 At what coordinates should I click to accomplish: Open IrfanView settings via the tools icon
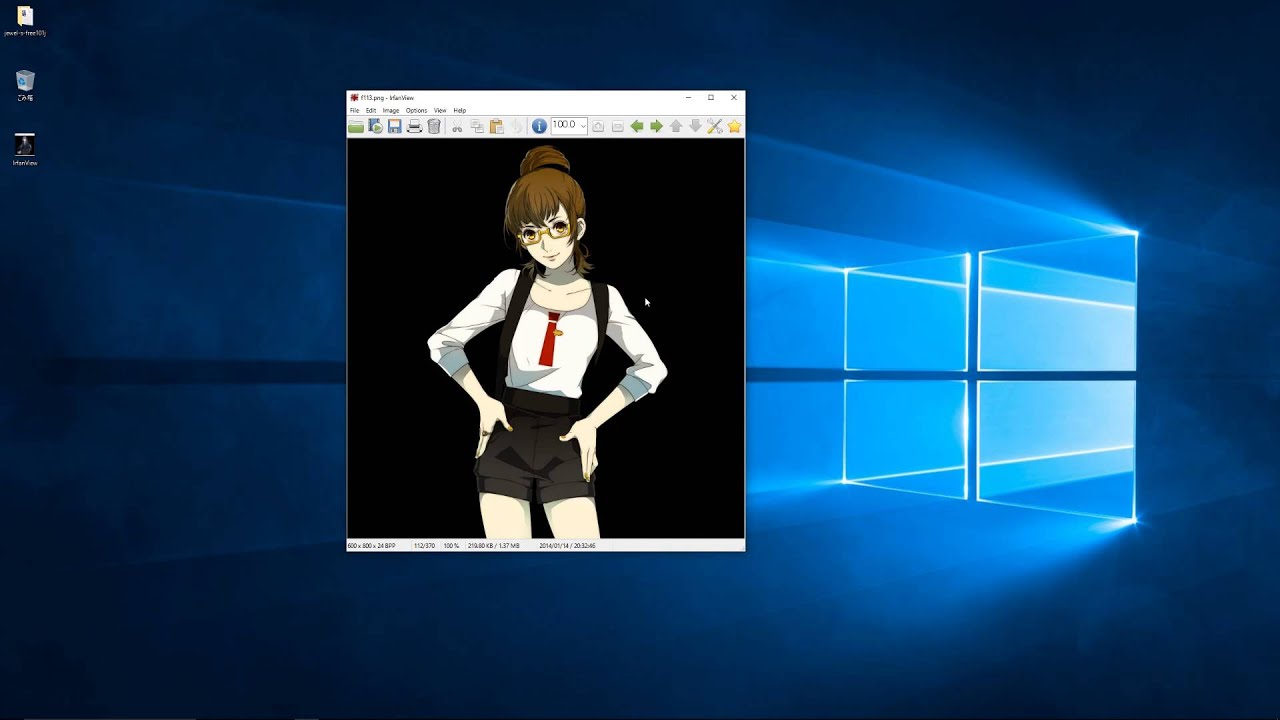(x=714, y=126)
